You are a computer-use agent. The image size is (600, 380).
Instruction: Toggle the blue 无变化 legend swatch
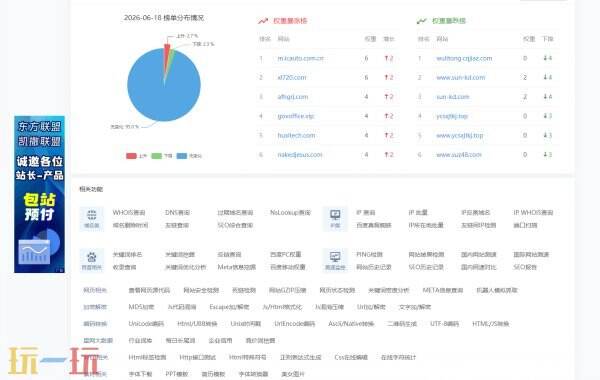(x=182, y=156)
